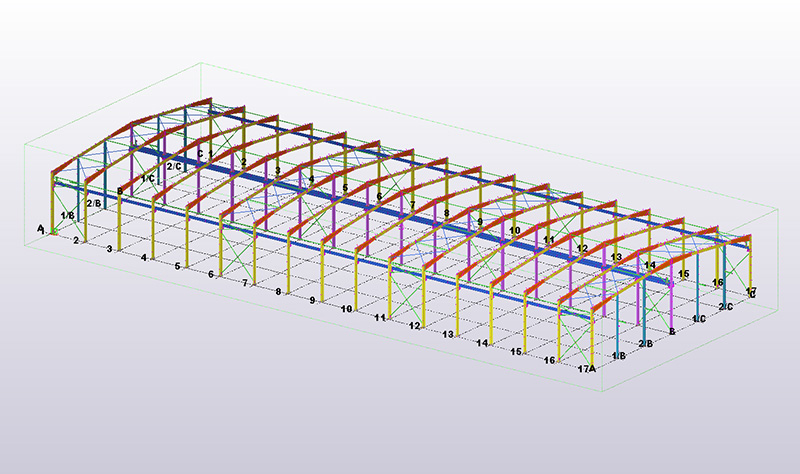Click the 1/B grid label at frame 1 gable
Image resolution: width=800 pixels, height=474 pixels.
point(68,215)
